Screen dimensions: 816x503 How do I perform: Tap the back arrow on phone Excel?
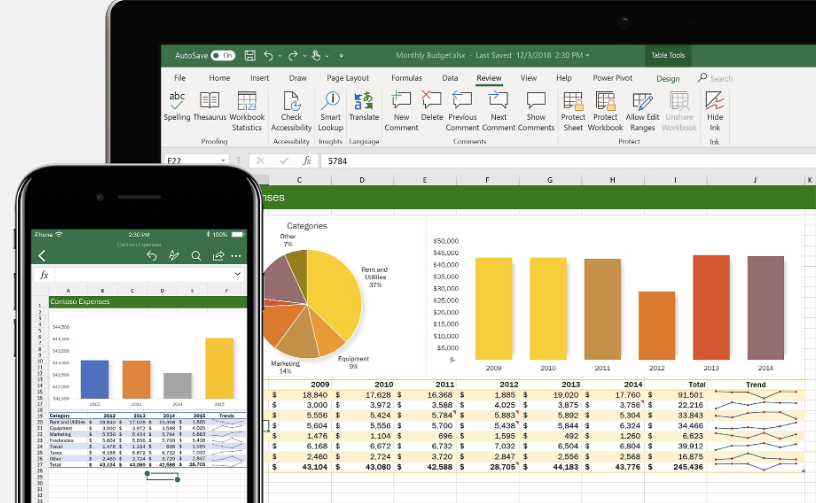[42, 255]
